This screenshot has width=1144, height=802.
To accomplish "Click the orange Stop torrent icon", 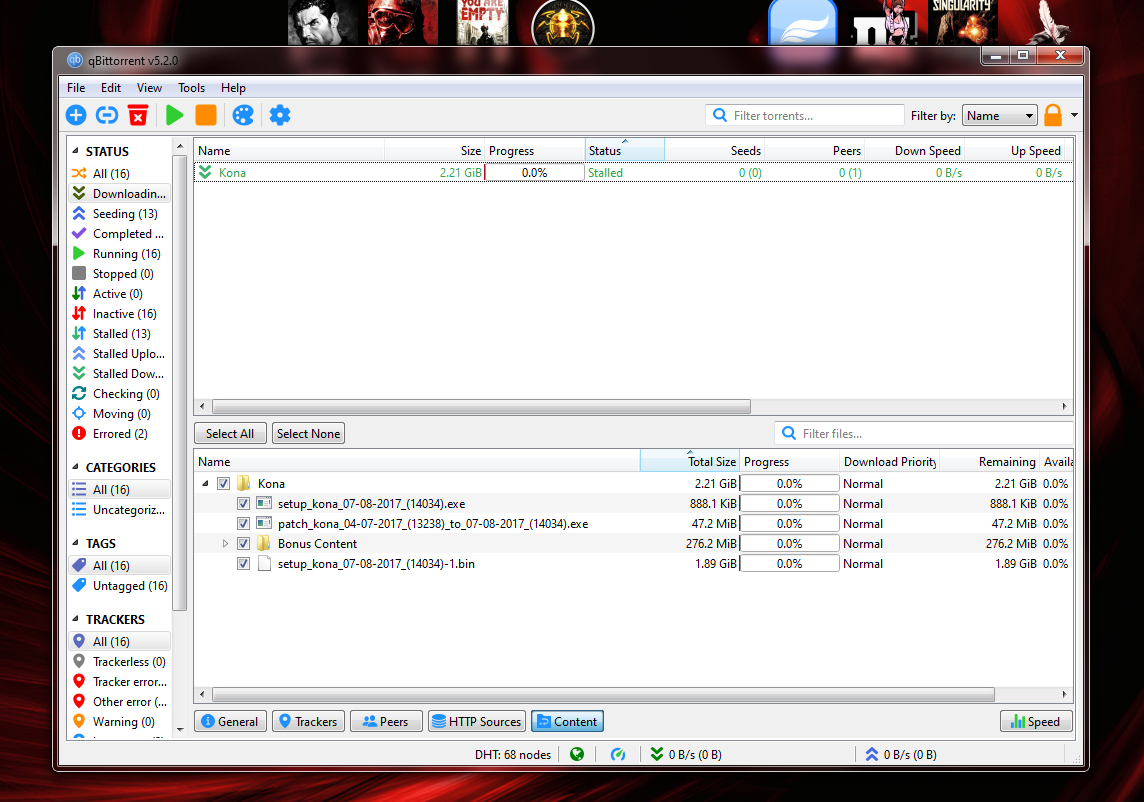I will coord(206,115).
